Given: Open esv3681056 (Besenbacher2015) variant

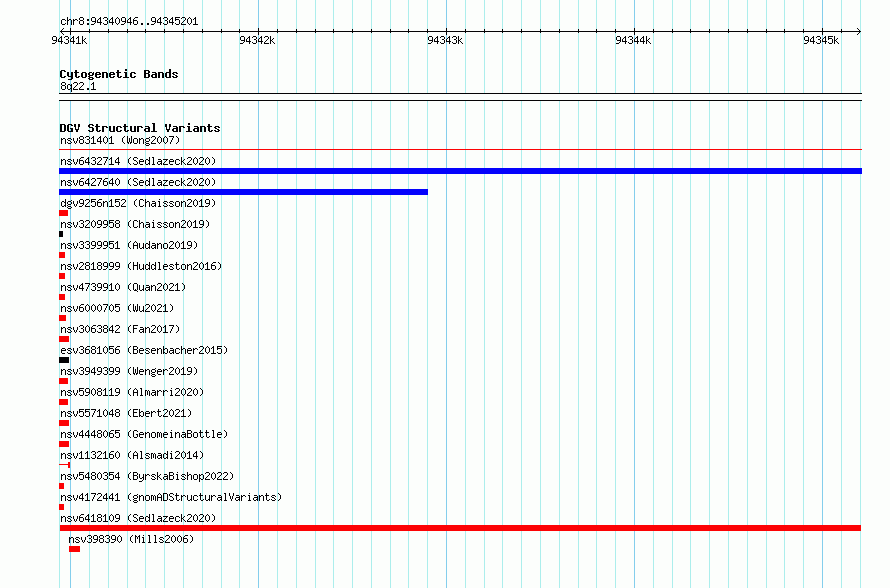Looking at the screenshot, I should [x=144, y=350].
